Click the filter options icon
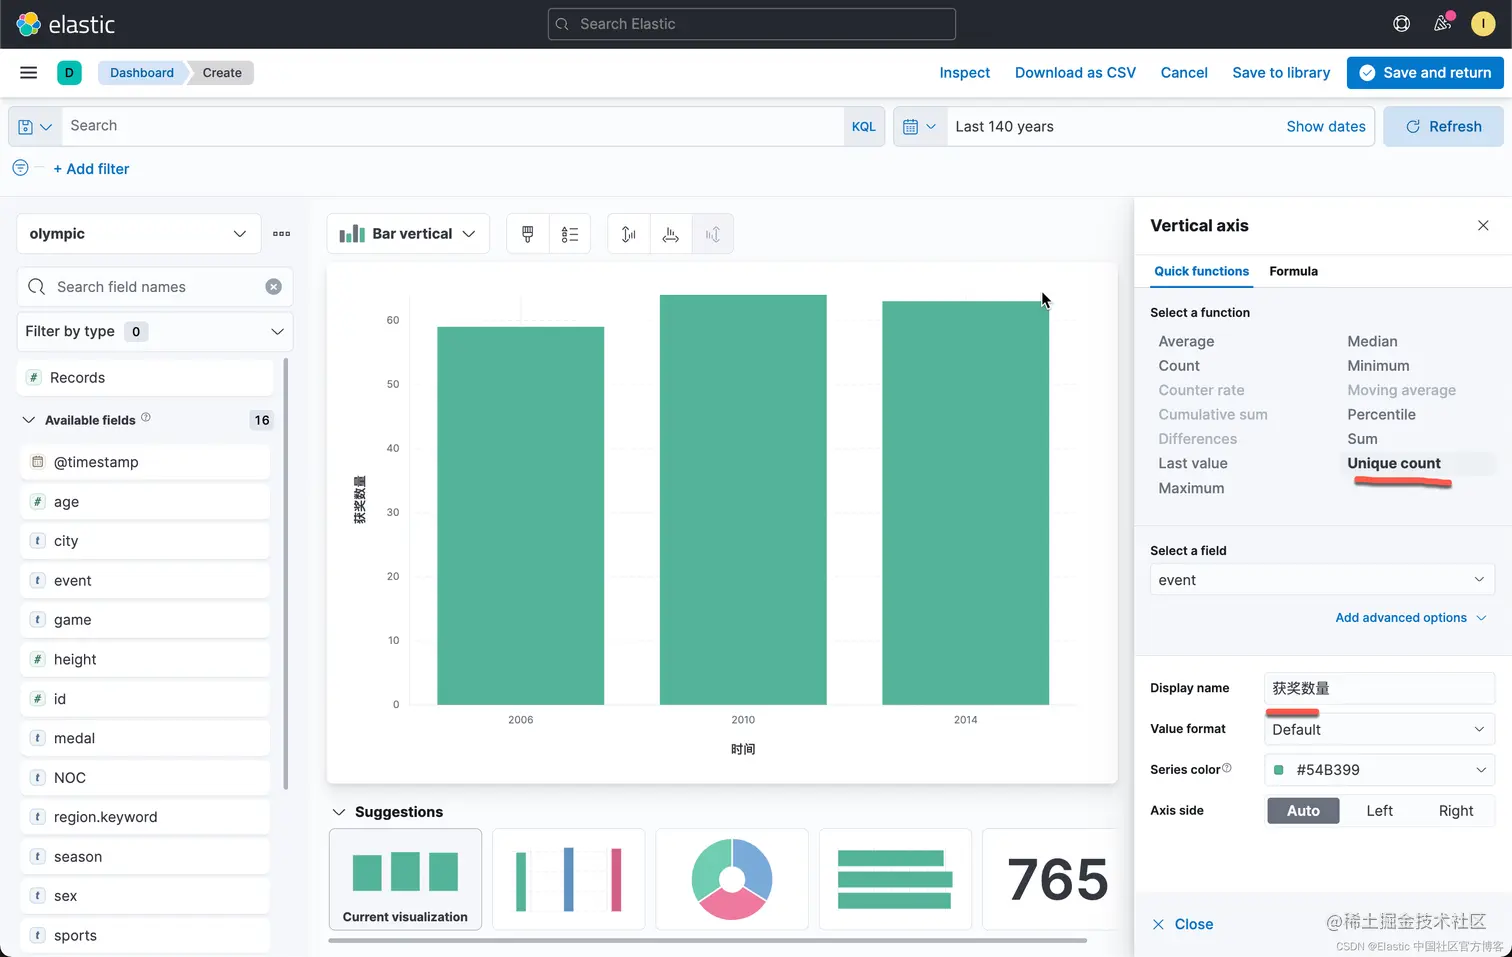Viewport: 1512px width, 957px height. [x=20, y=168]
